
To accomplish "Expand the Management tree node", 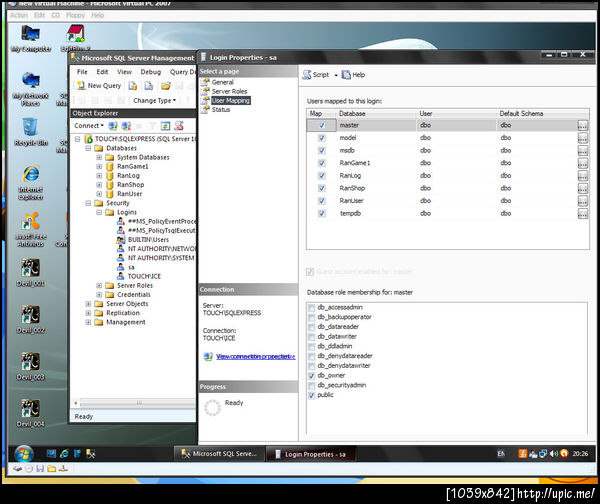I will [88, 322].
